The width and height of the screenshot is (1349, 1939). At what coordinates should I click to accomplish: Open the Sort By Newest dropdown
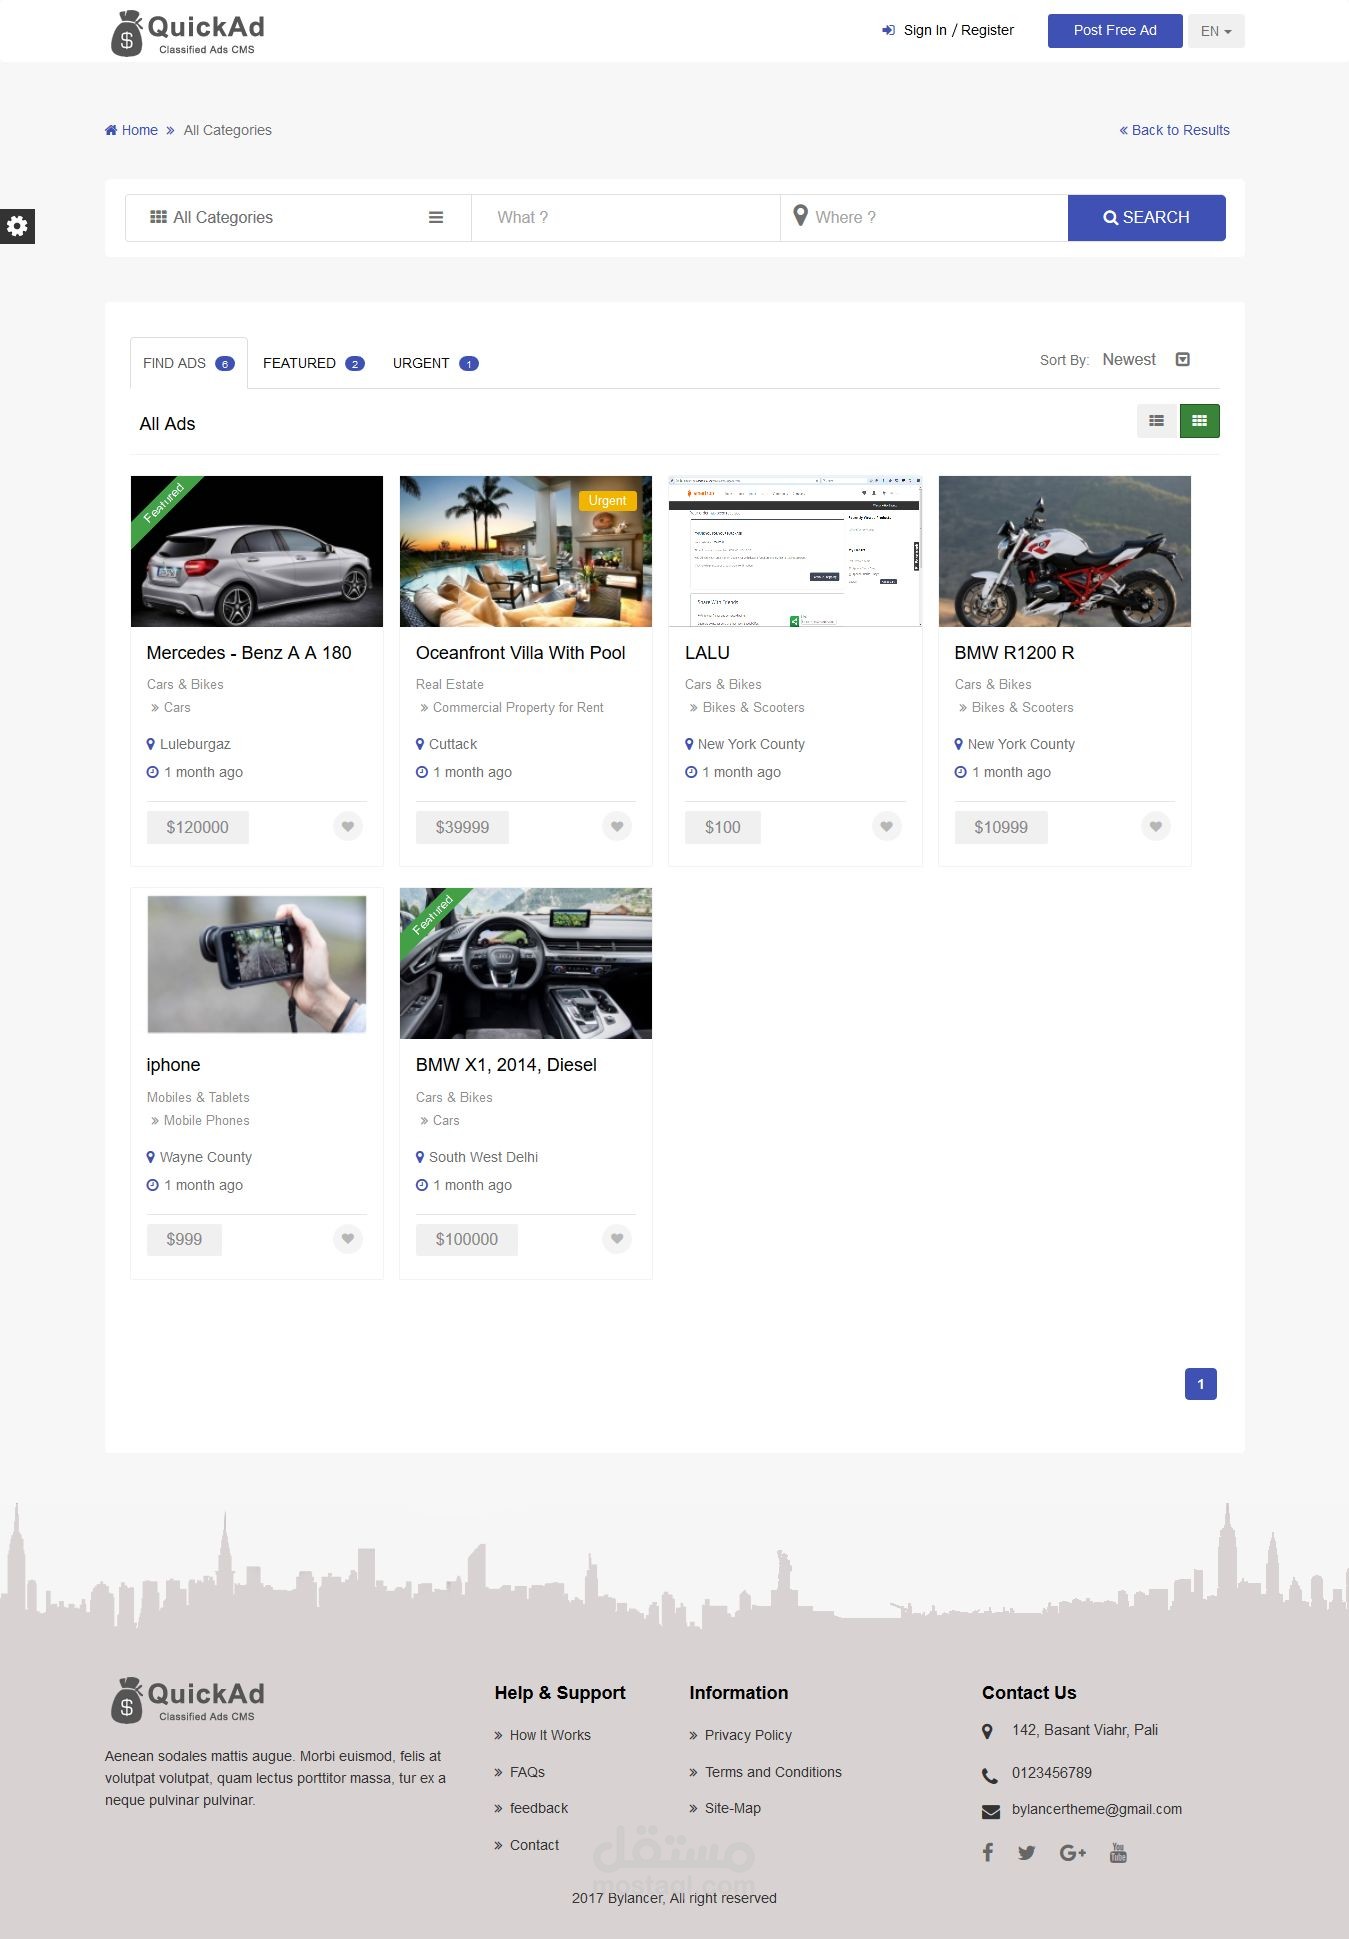1145,360
